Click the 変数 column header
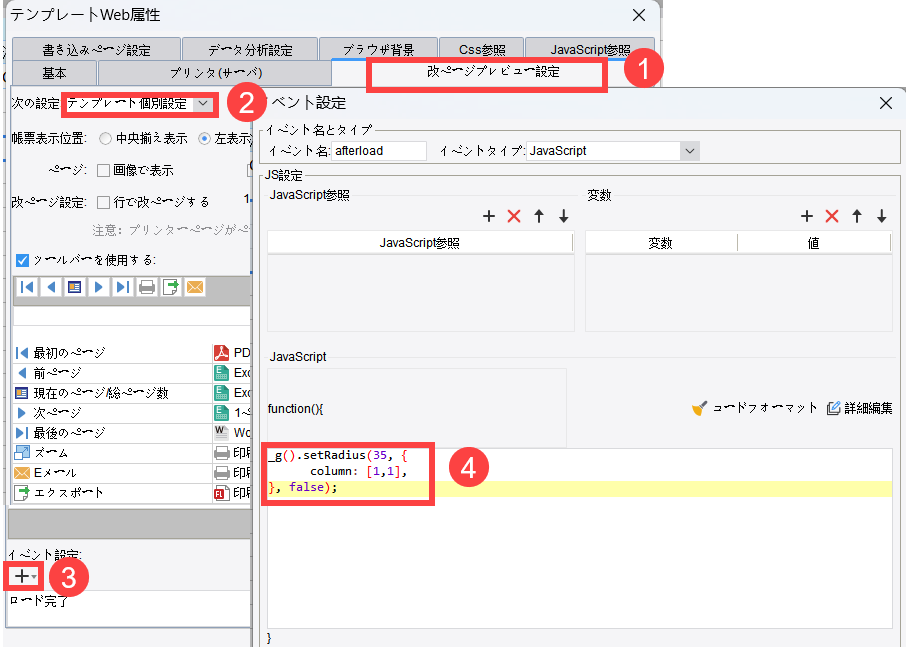 [661, 243]
